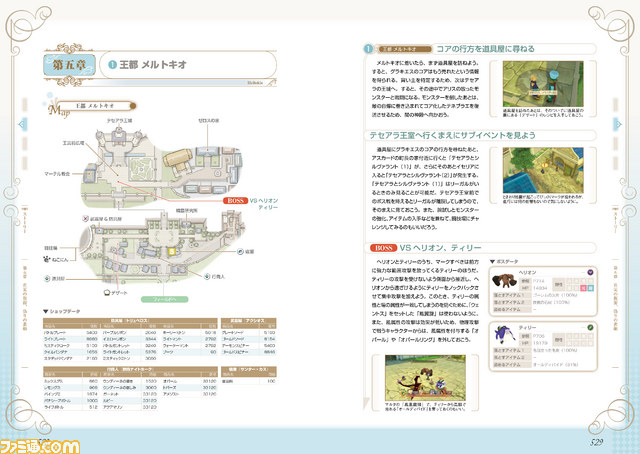Click the コアの行方を道具屋に尋ねる heading
Viewport: 640px width, 454px height.
point(485,49)
